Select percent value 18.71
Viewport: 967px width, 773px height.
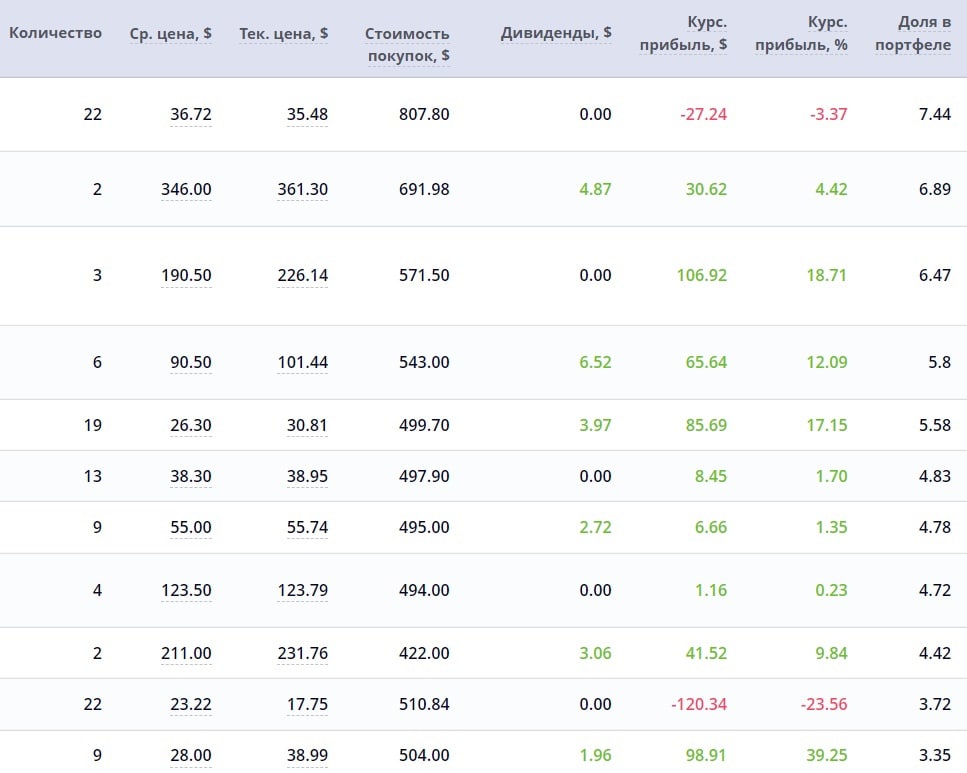827,275
